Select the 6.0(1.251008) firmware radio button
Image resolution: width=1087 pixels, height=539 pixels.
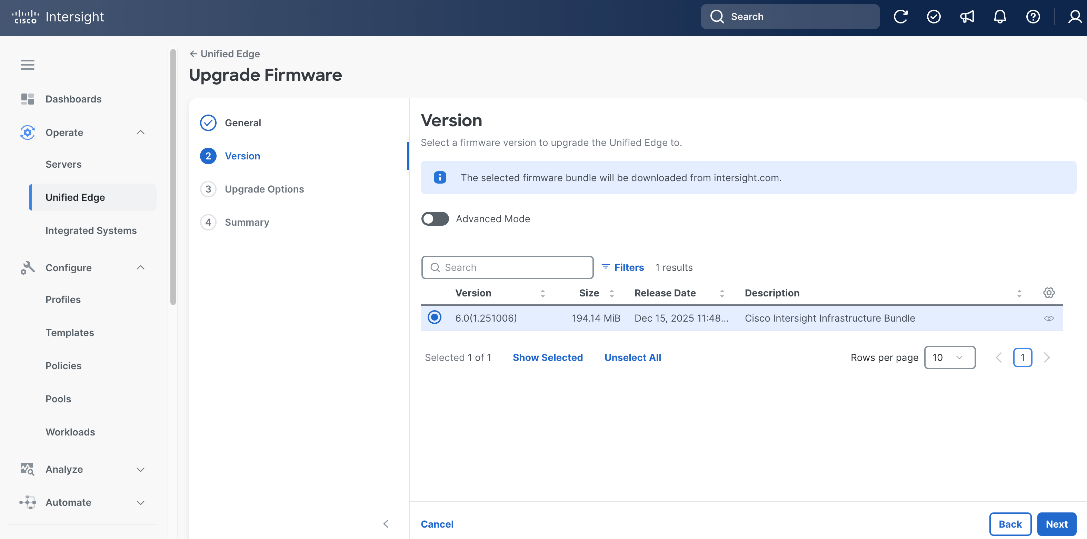point(434,317)
